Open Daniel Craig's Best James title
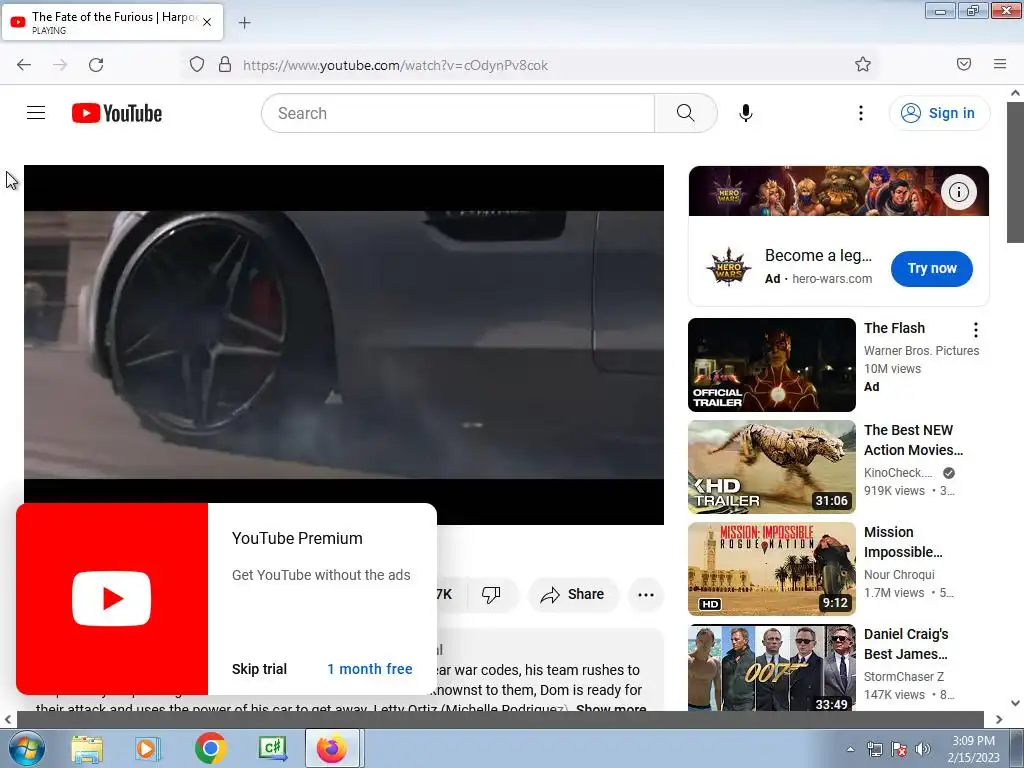Image resolution: width=1024 pixels, height=768 pixels. [x=906, y=644]
